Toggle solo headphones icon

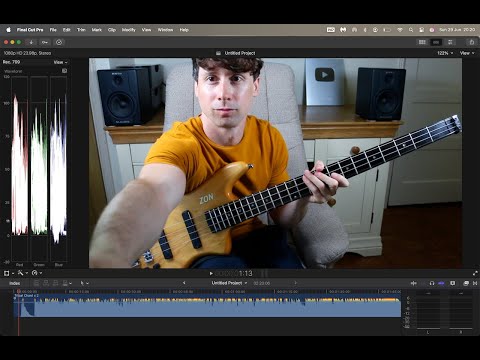tap(432, 283)
